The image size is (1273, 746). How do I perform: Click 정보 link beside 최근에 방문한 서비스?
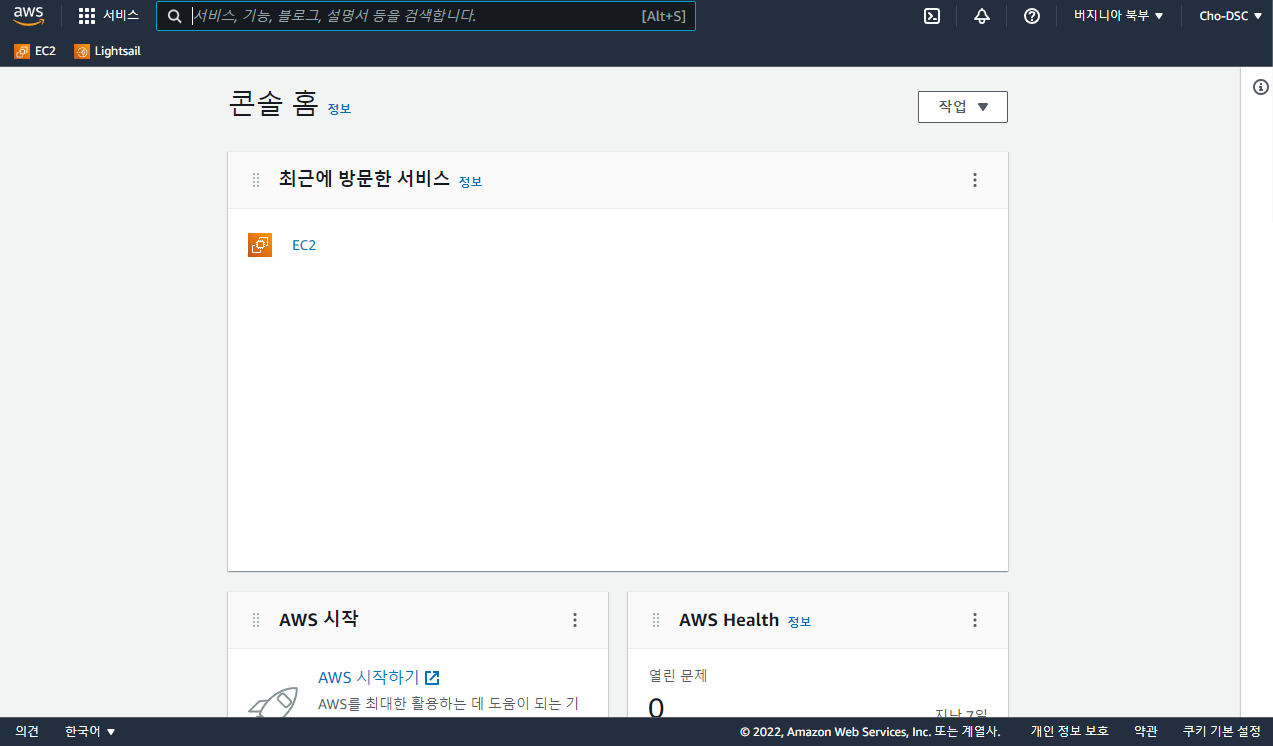(470, 181)
